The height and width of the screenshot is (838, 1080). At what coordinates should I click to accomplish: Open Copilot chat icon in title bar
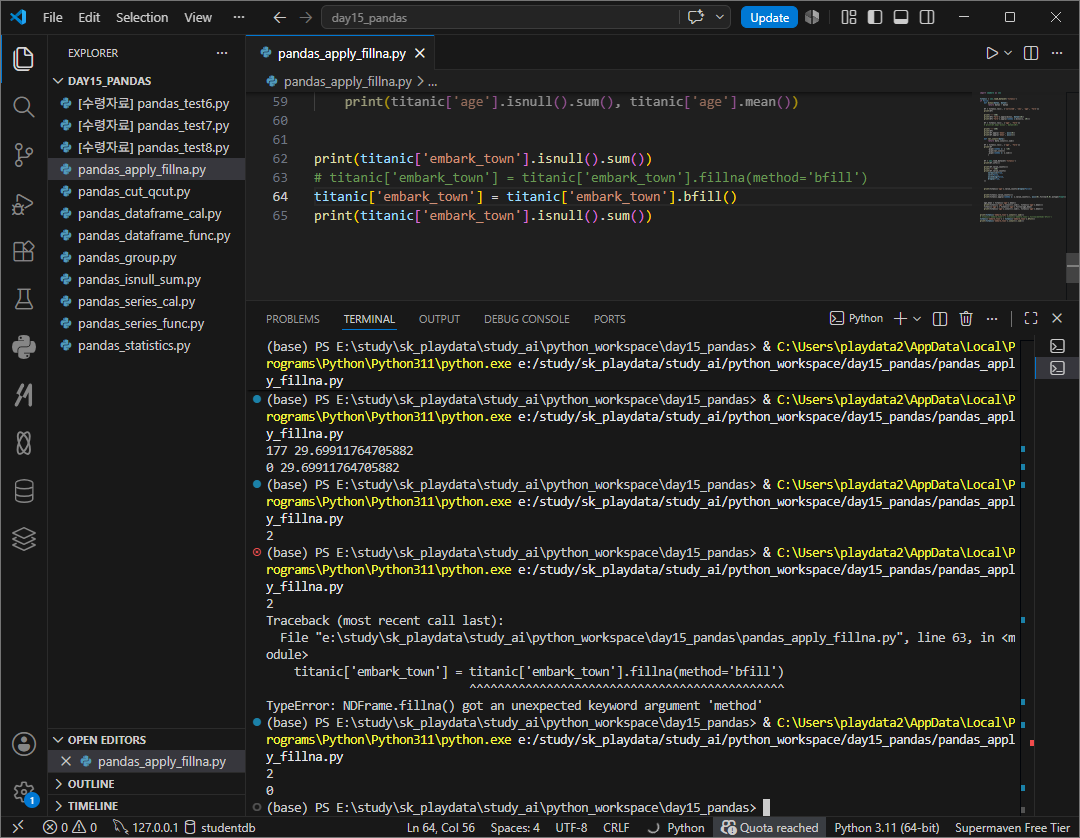(696, 17)
